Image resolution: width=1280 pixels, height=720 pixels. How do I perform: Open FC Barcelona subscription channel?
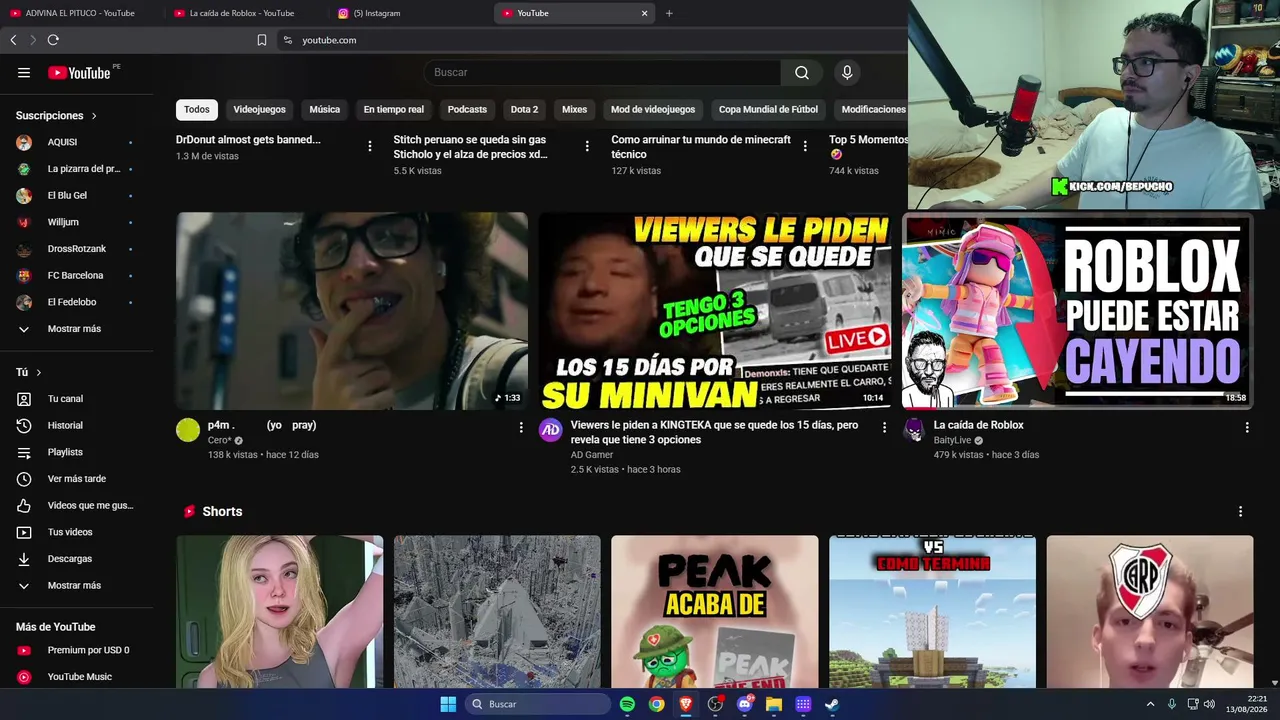coord(77,276)
